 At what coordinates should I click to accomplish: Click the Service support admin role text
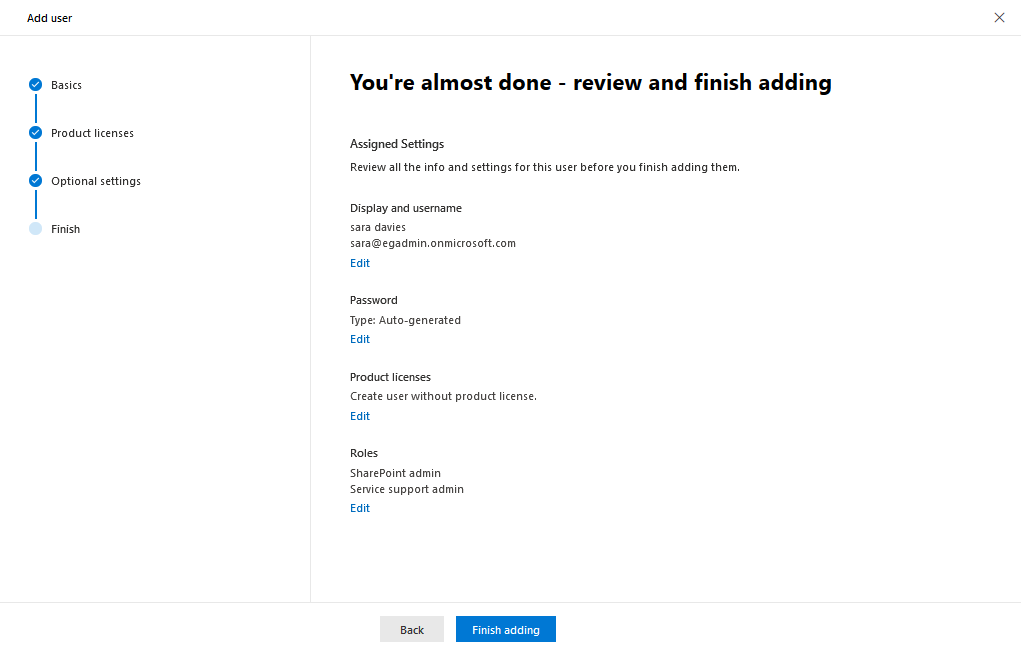[407, 490]
